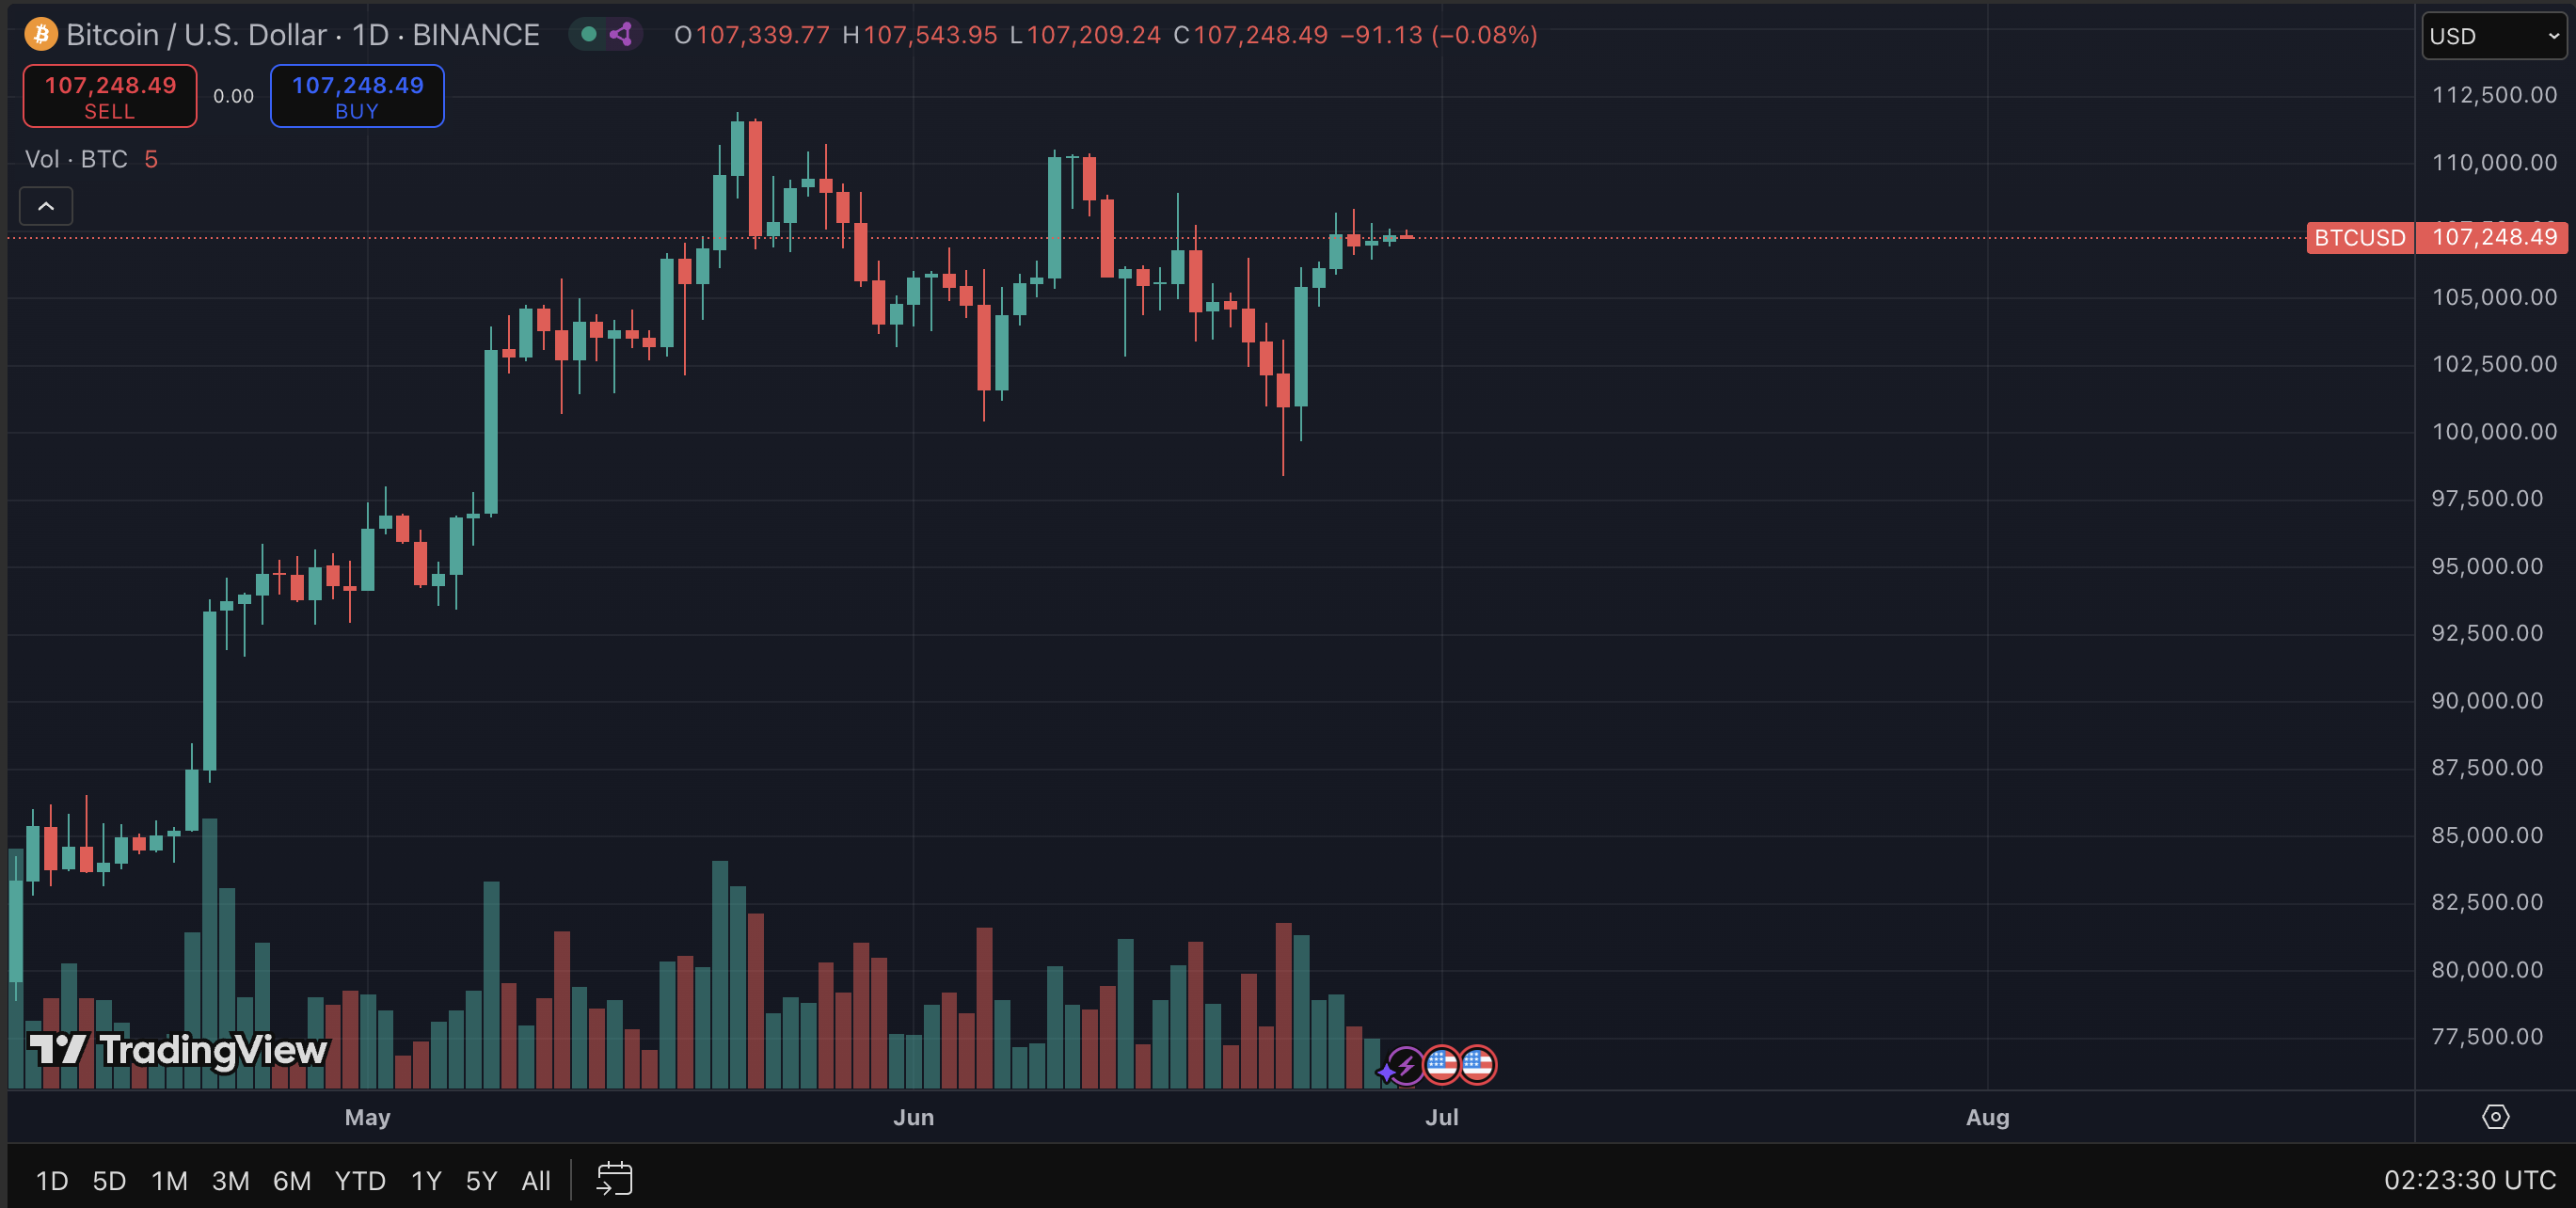Click the orange Bitcoin symbol logo
The height and width of the screenshot is (1208, 2576).
[41, 35]
